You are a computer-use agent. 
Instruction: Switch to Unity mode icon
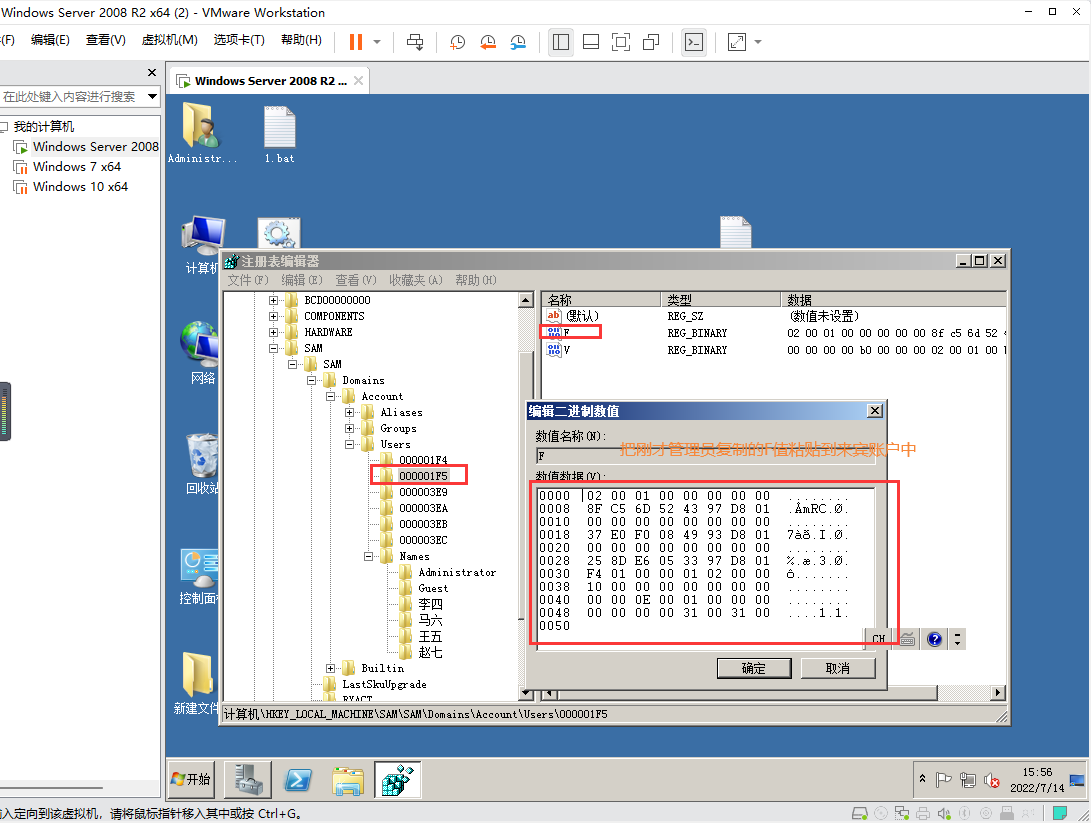pyautogui.click(x=651, y=42)
